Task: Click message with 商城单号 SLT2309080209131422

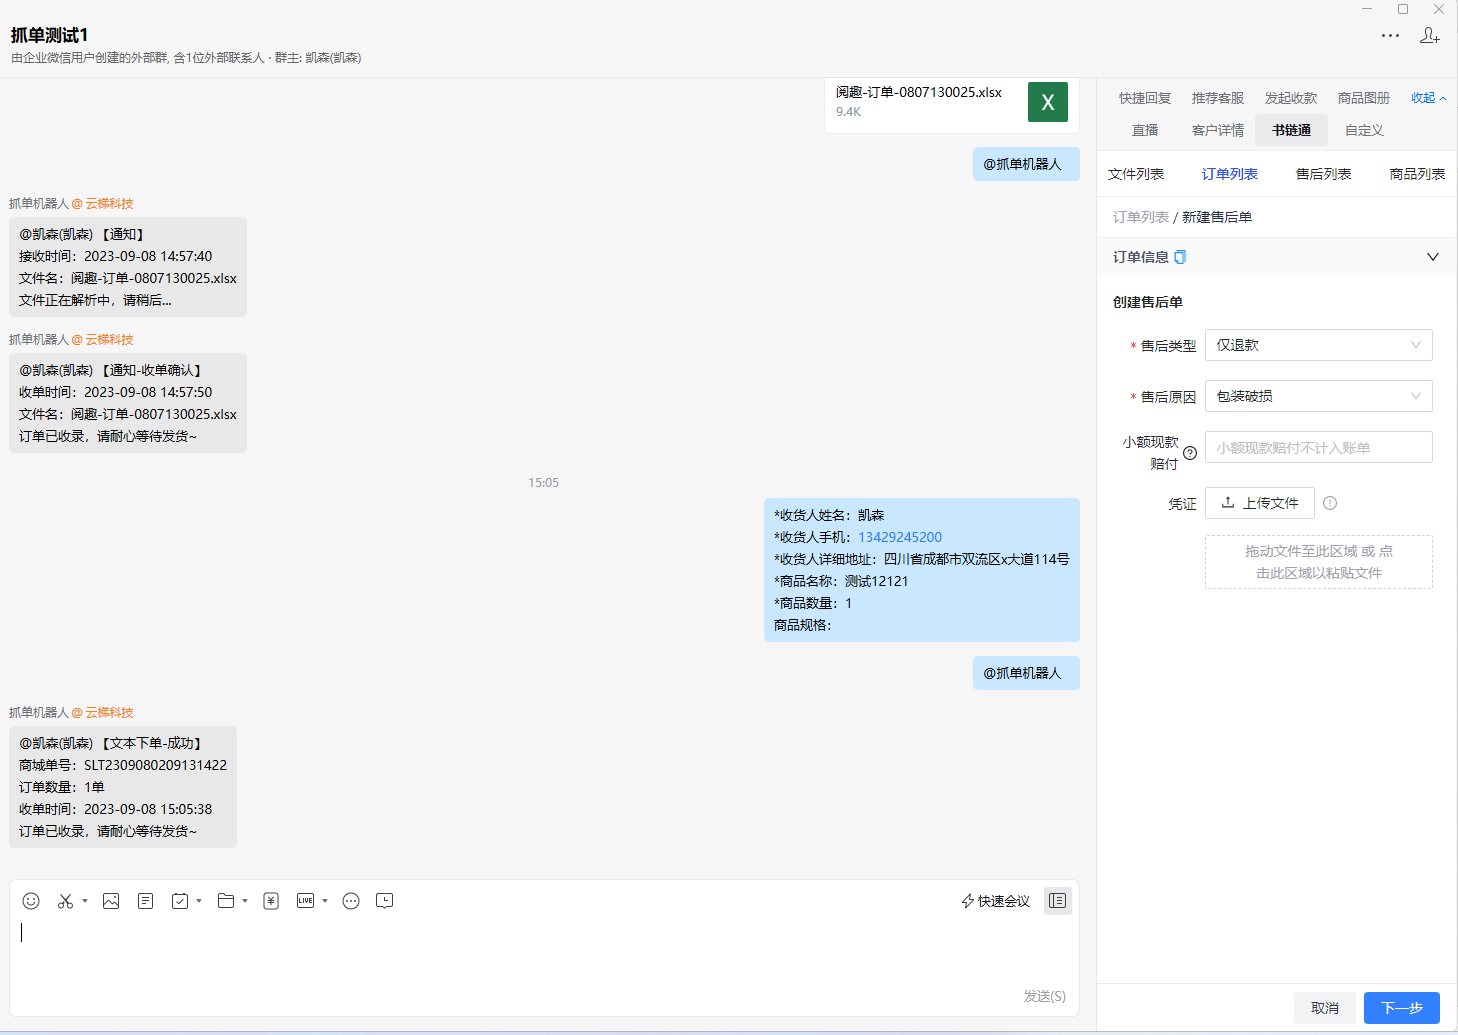Action: pos(123,787)
